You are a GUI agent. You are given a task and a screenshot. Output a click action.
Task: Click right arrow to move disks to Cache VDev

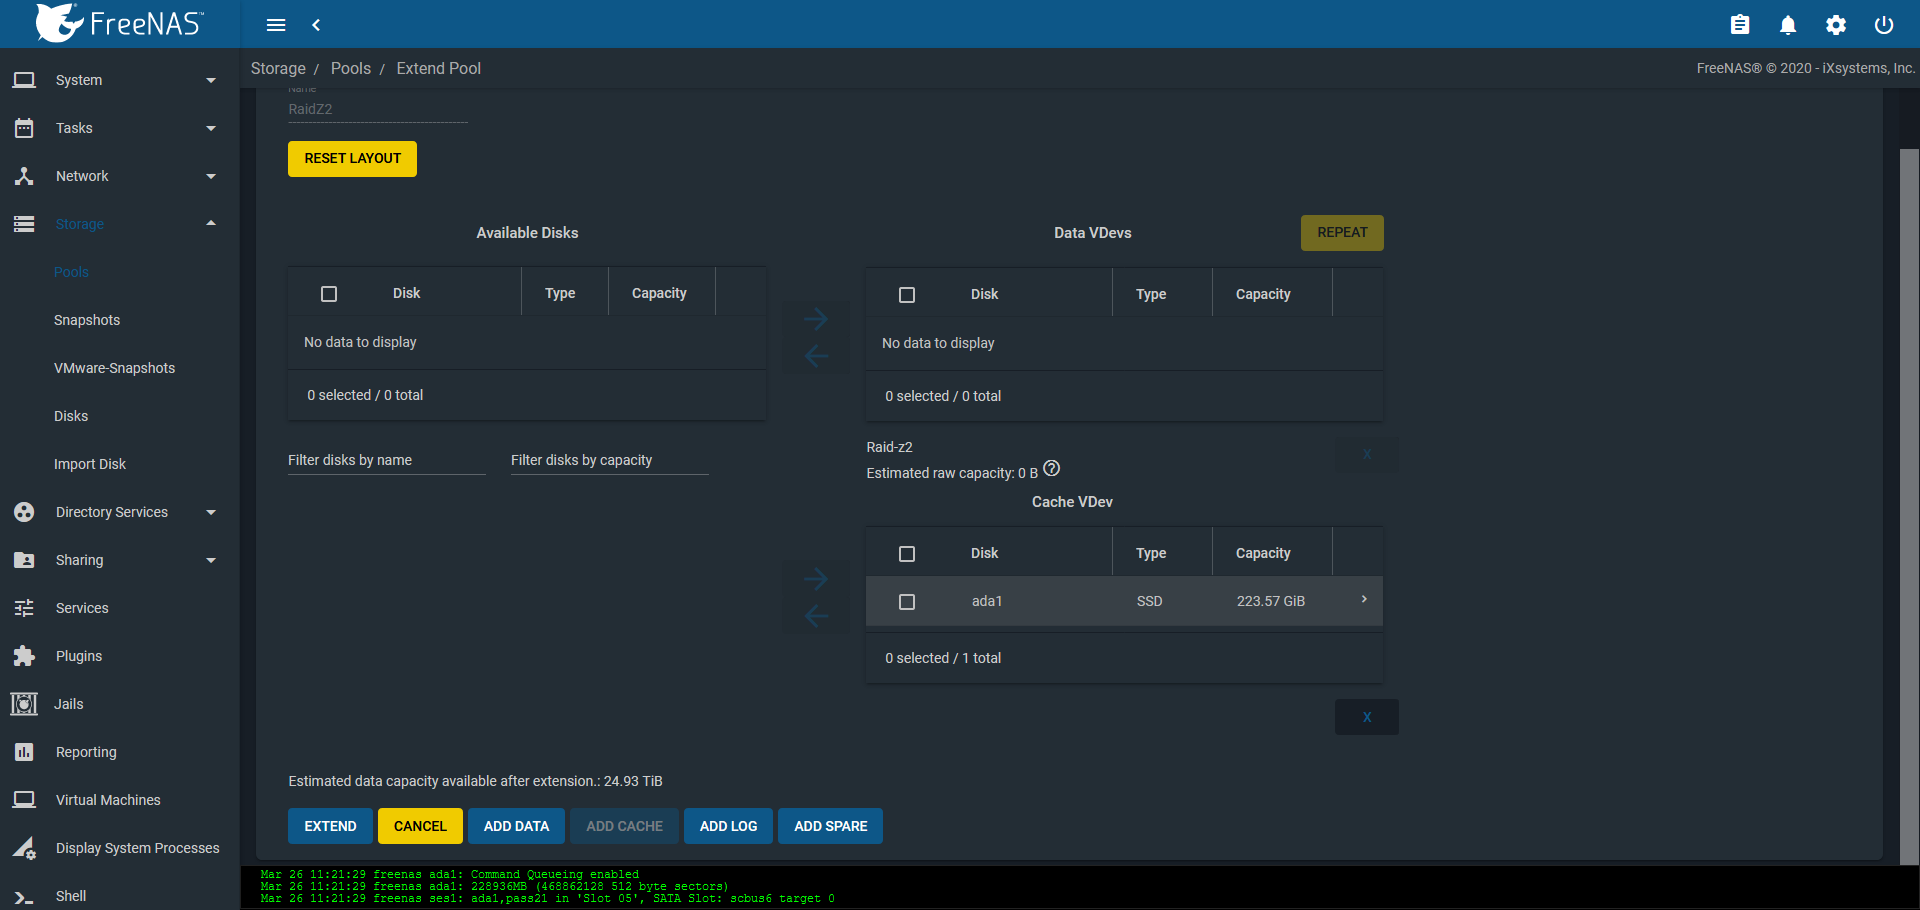click(x=816, y=579)
